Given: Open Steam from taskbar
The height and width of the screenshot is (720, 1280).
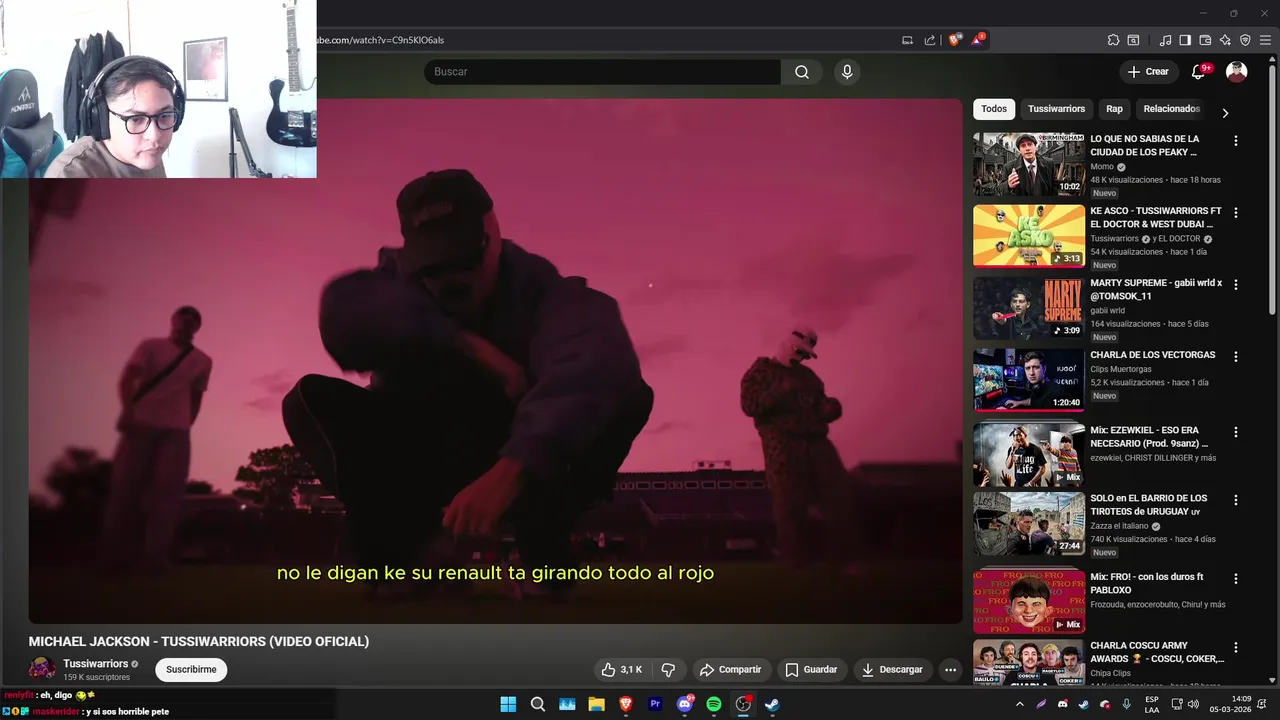Looking at the screenshot, I should coord(772,704).
